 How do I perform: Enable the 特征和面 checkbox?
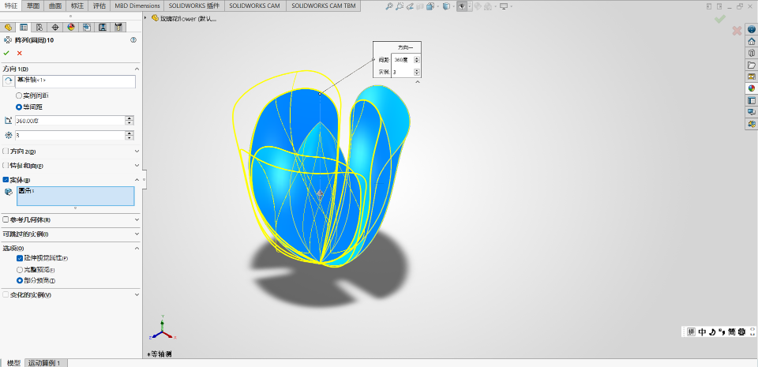(x=6, y=165)
